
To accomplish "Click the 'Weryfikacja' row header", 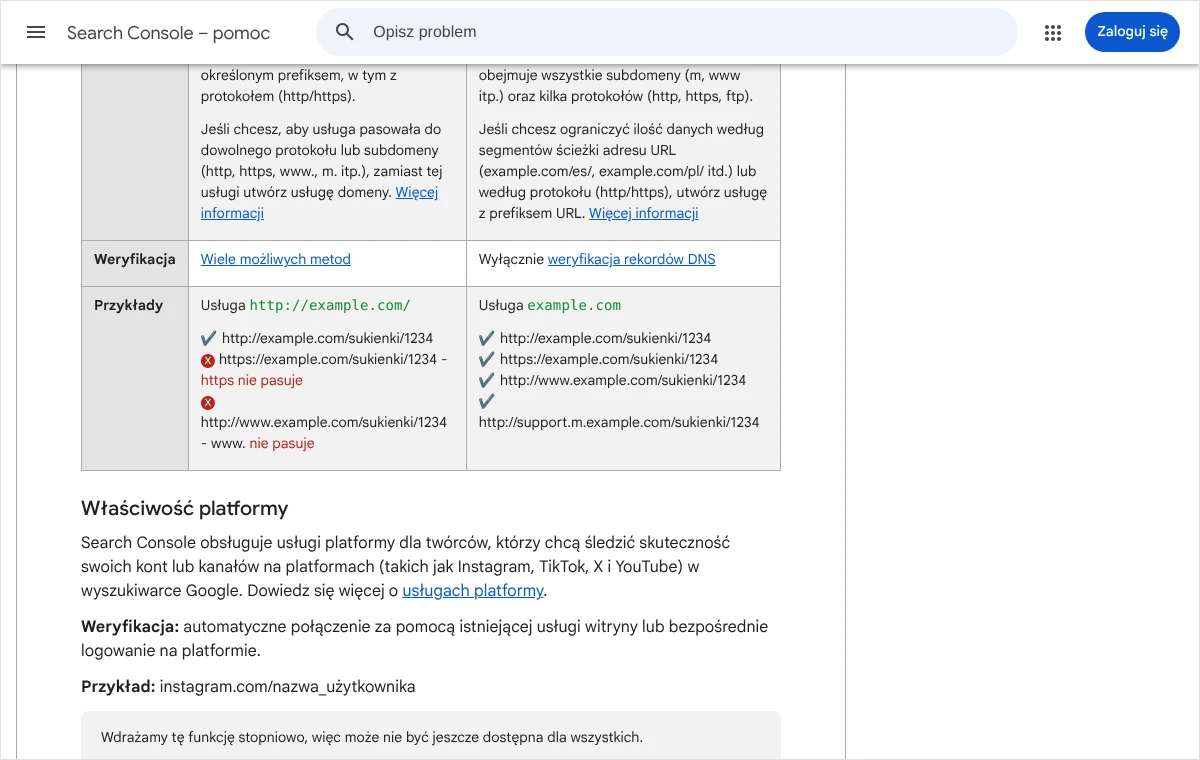I will 135,259.
